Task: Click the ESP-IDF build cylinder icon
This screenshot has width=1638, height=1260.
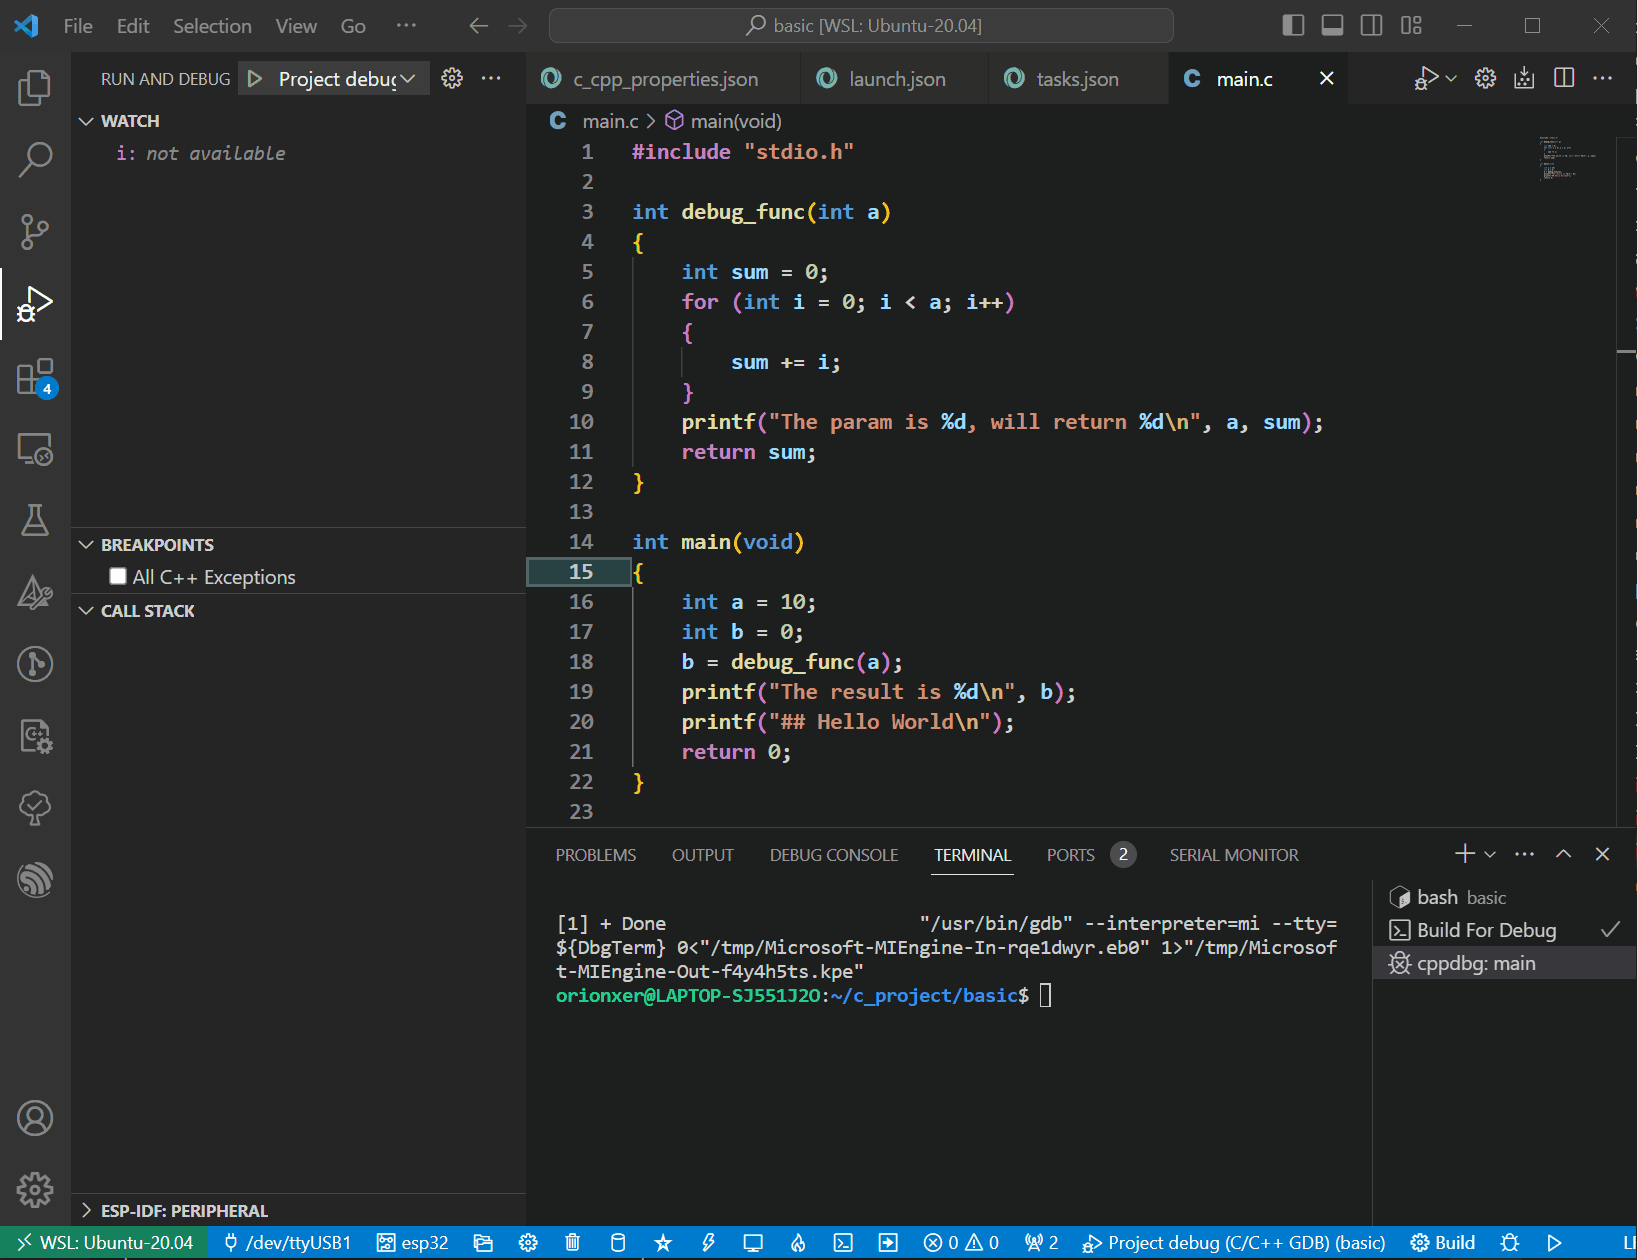Action: coord(618,1243)
